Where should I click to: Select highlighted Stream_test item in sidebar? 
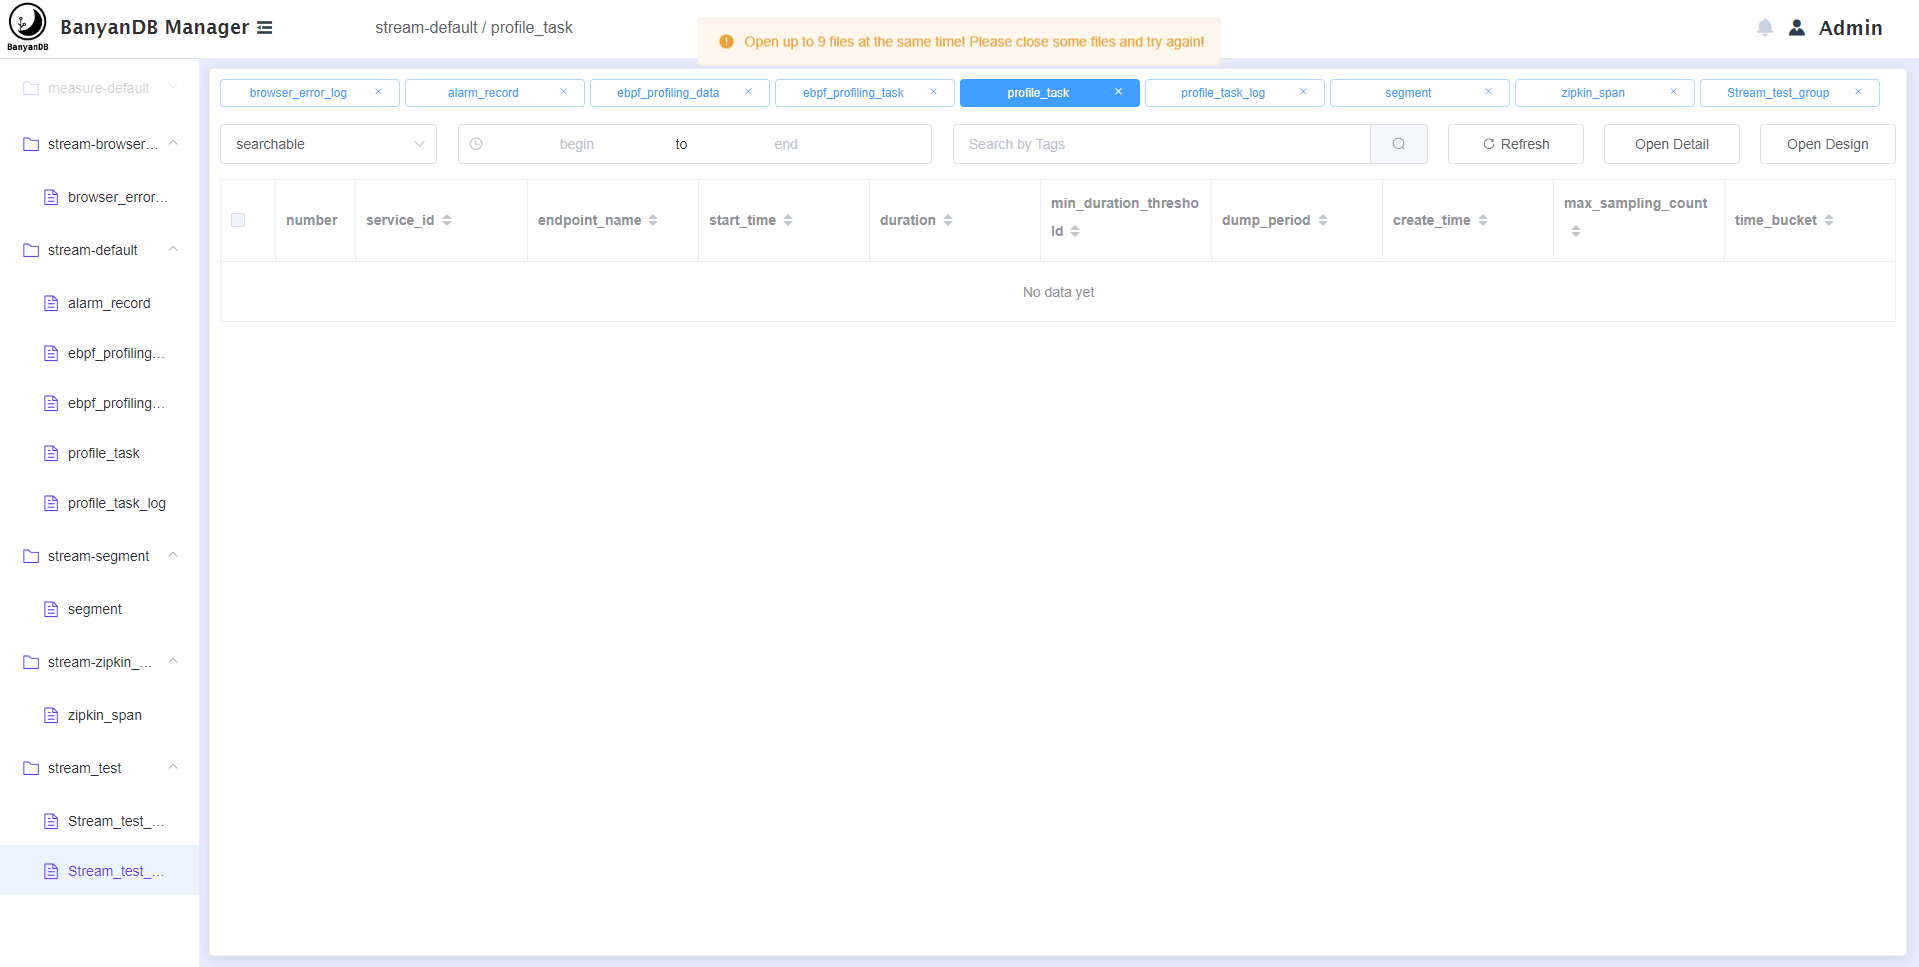click(100, 871)
